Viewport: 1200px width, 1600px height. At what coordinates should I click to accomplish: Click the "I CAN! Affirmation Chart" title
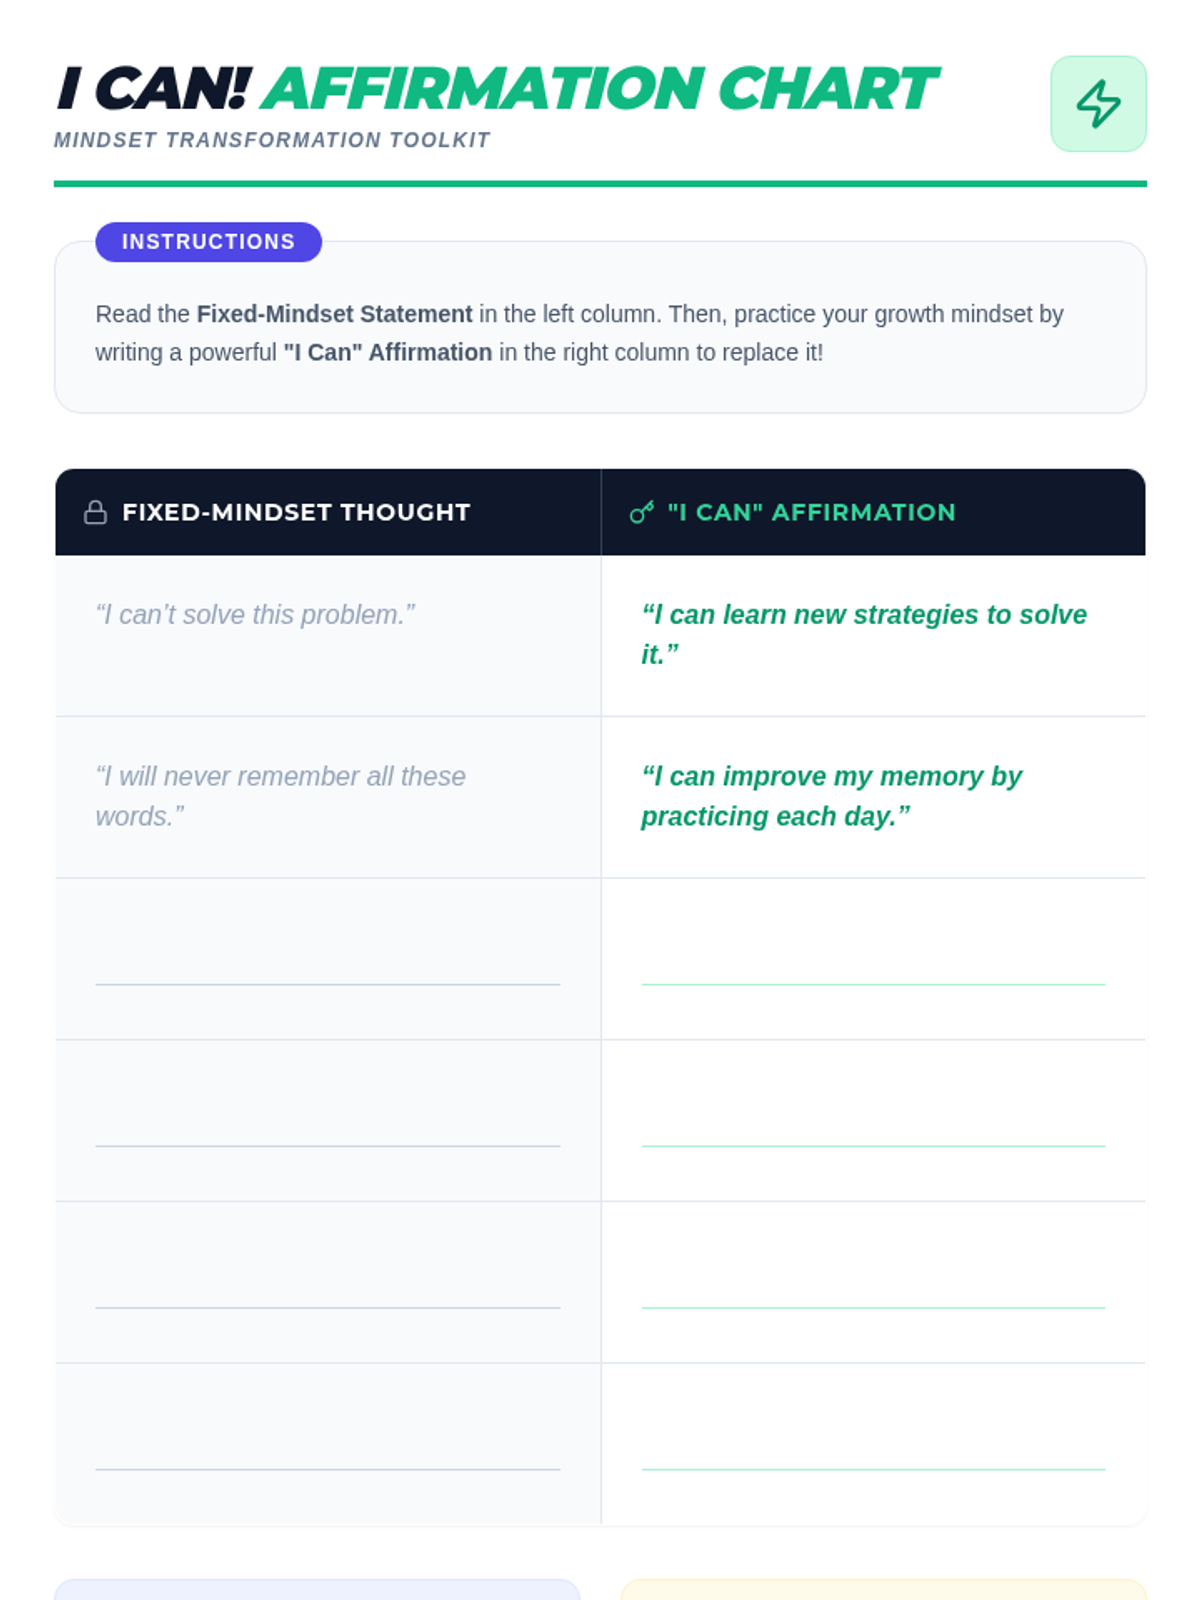point(496,89)
